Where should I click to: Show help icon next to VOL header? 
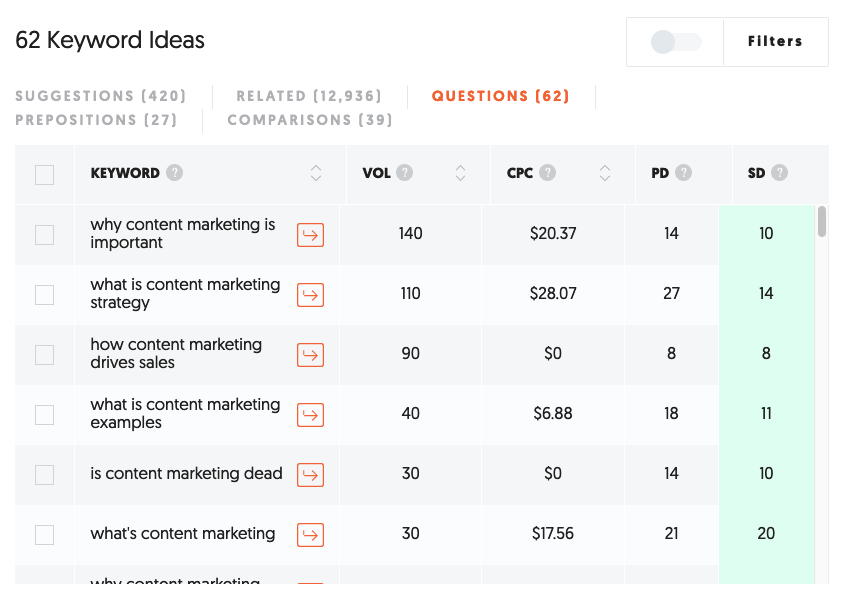tap(404, 173)
